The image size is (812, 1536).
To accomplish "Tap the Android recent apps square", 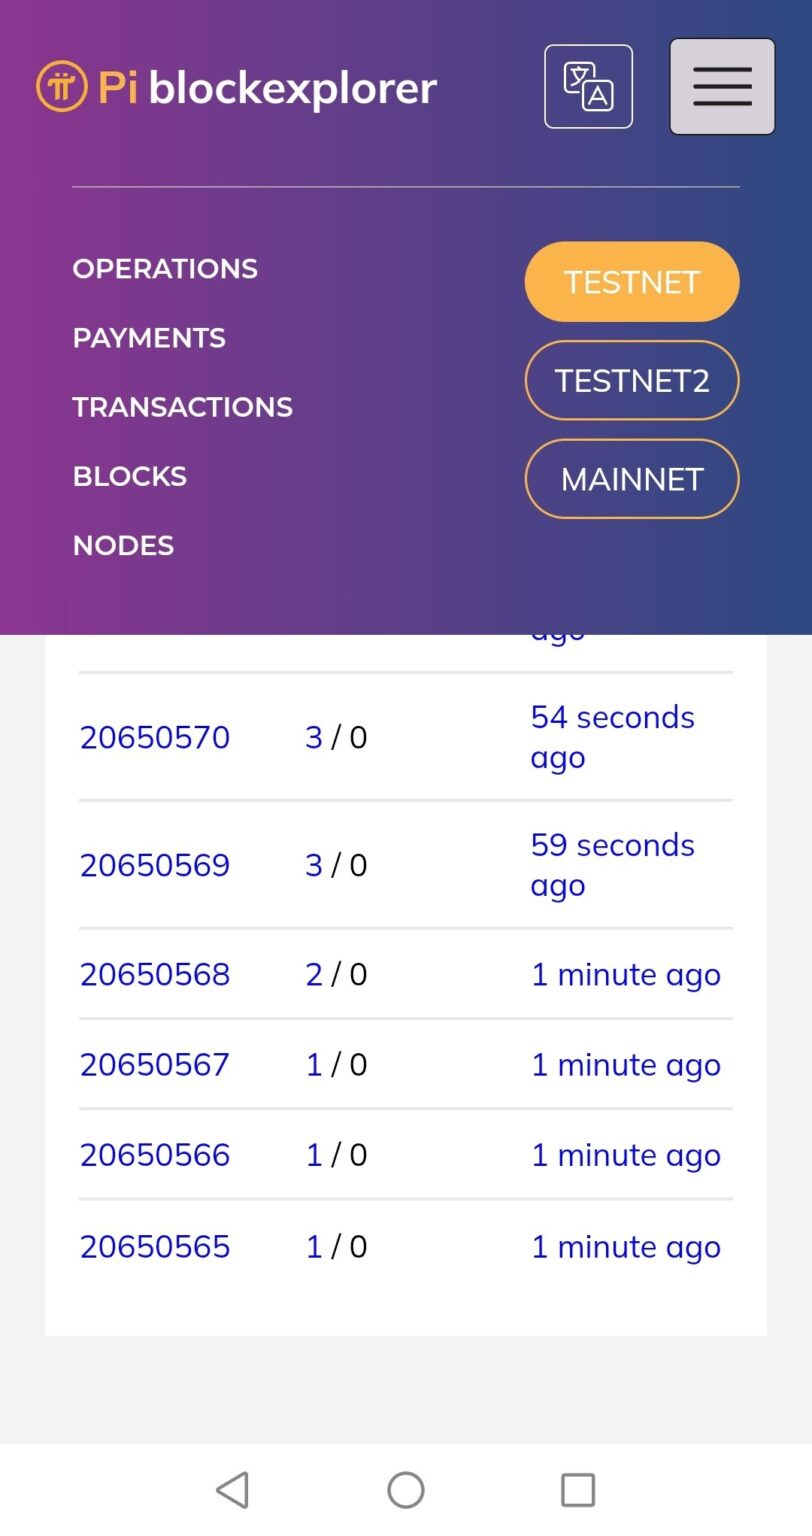I will point(578,1490).
